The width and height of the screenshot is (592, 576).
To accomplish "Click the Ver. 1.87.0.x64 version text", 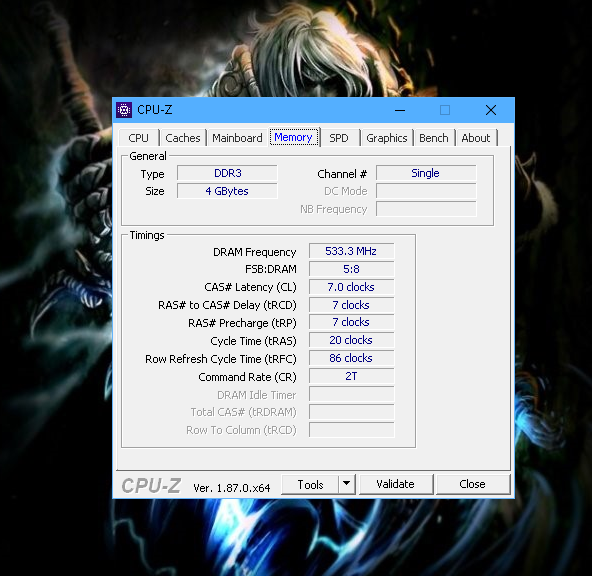I will [x=232, y=488].
